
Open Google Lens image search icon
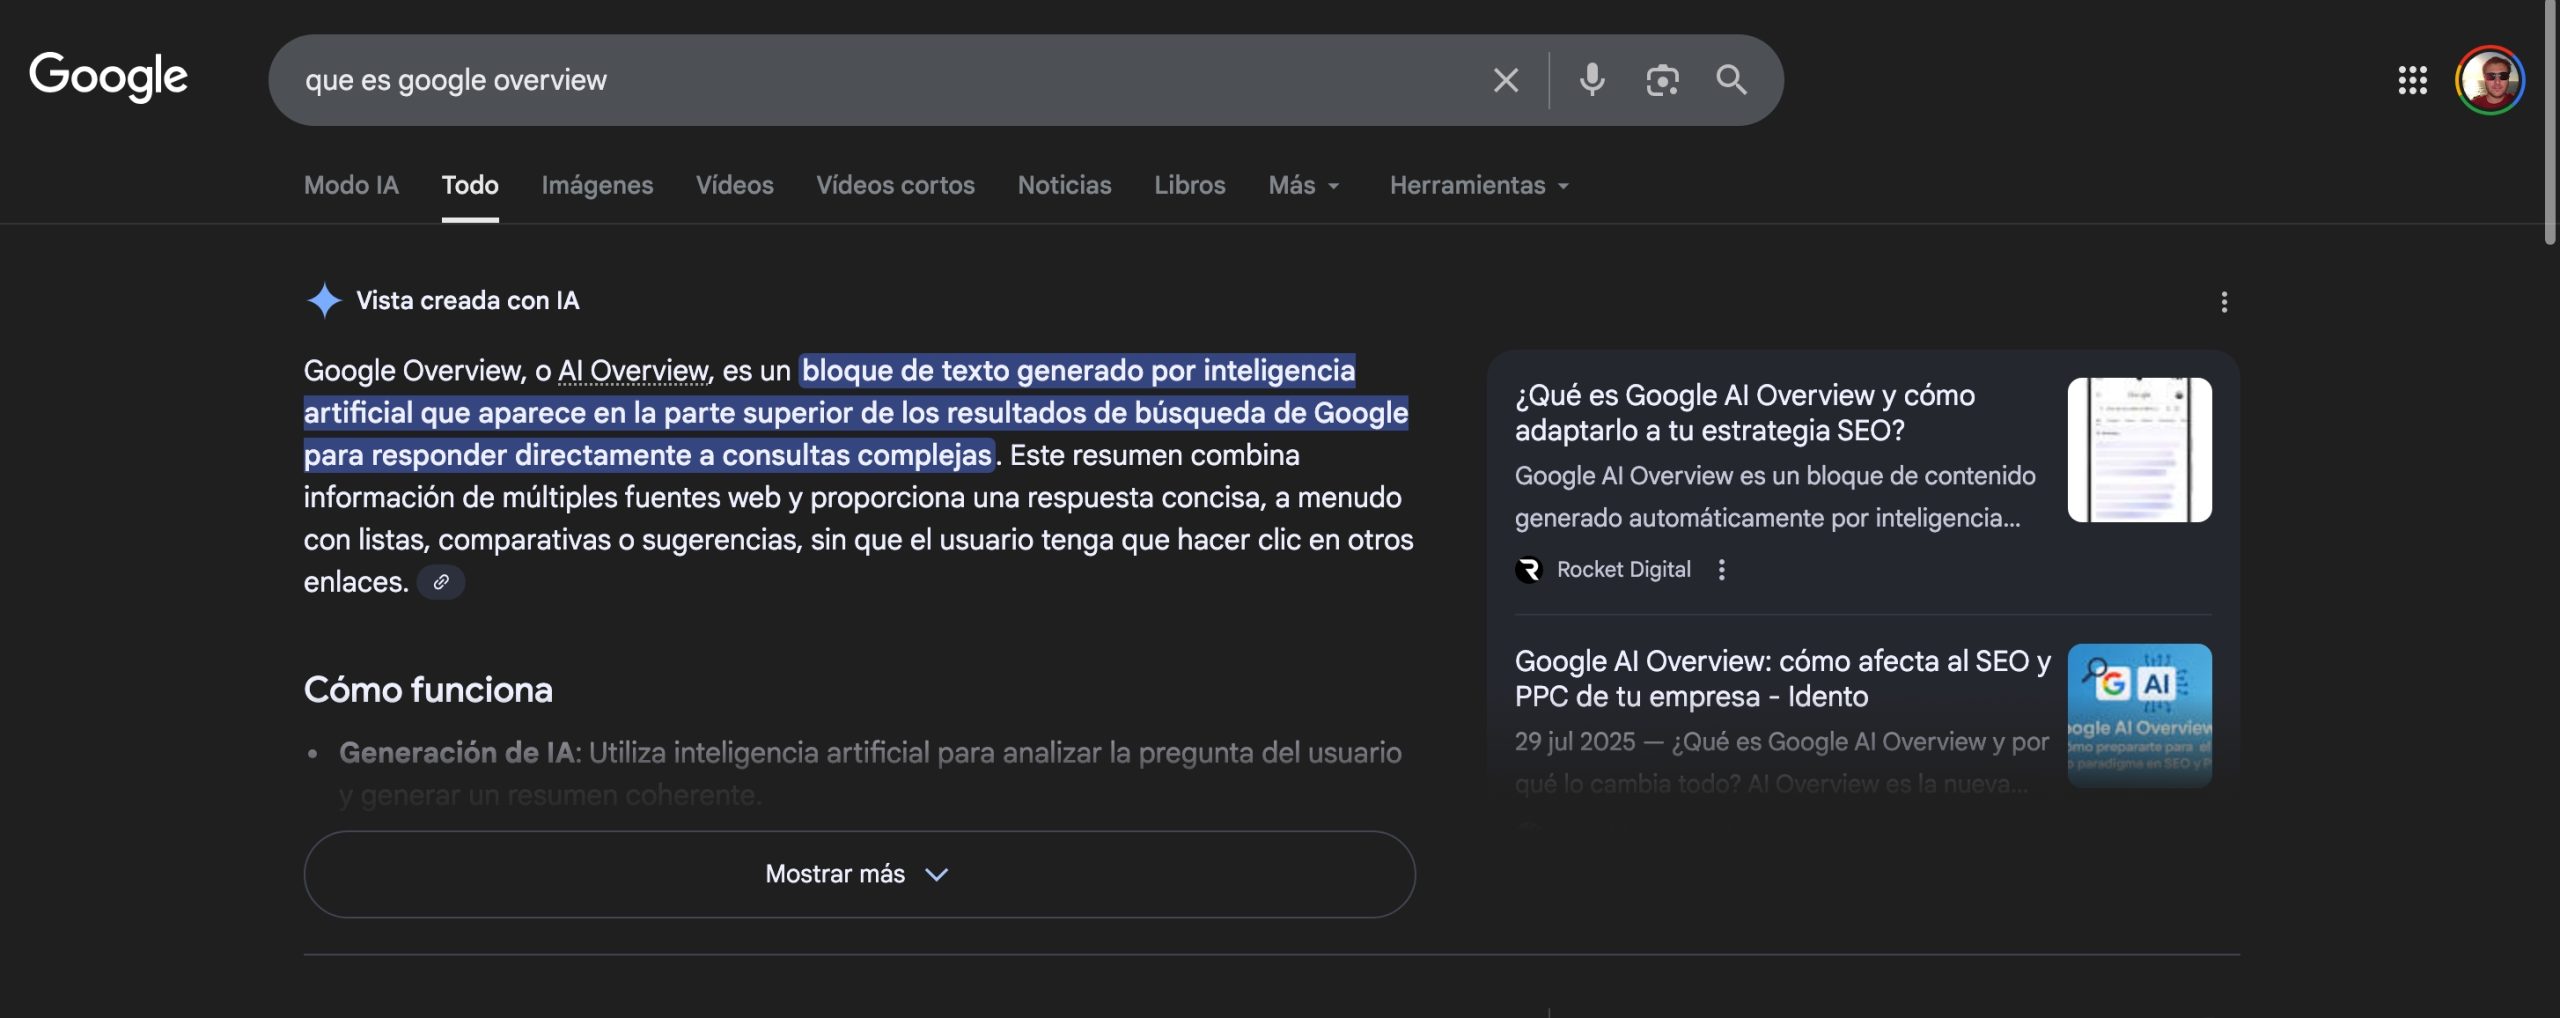(1662, 80)
